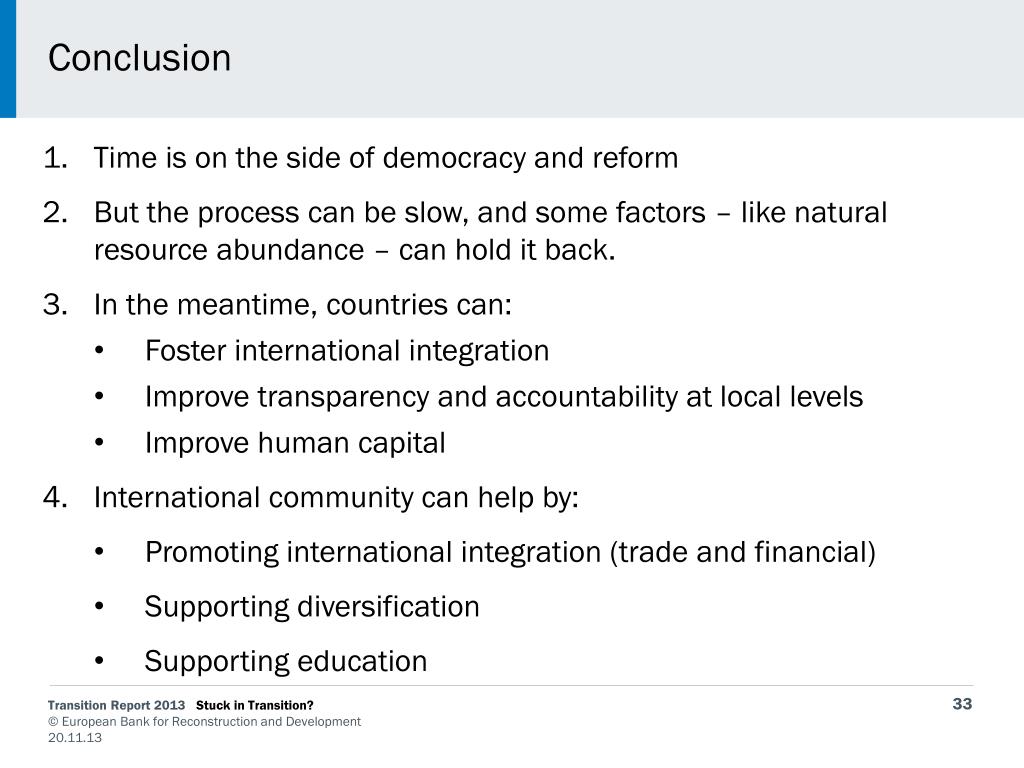This screenshot has width=1024, height=768.
Task: Click the number 4 list marker
Action: 55,498
